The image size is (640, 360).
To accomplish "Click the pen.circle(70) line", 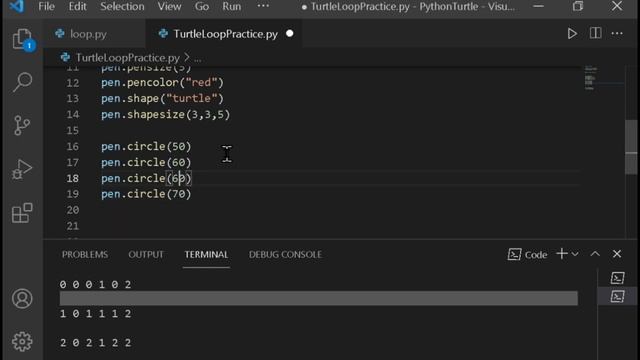I will coord(146,194).
